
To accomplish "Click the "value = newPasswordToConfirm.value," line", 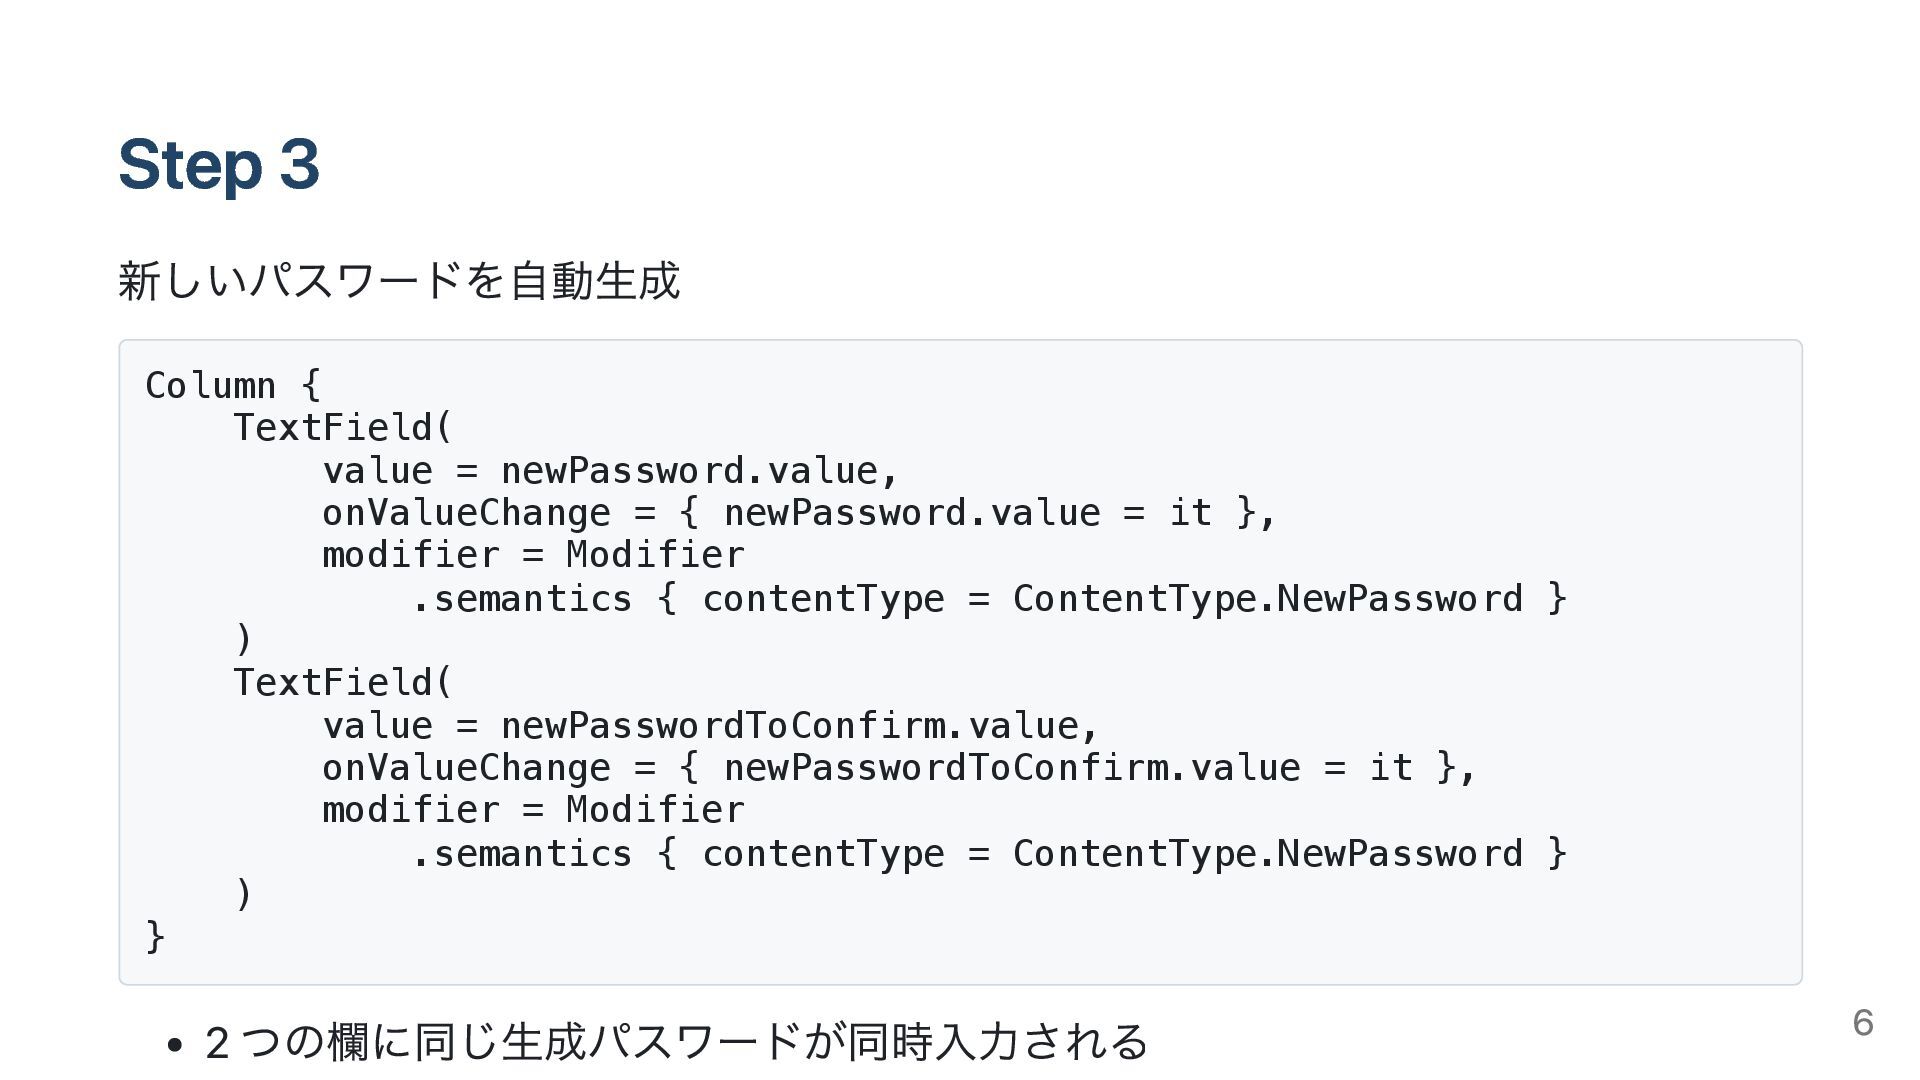I will click(x=710, y=726).
